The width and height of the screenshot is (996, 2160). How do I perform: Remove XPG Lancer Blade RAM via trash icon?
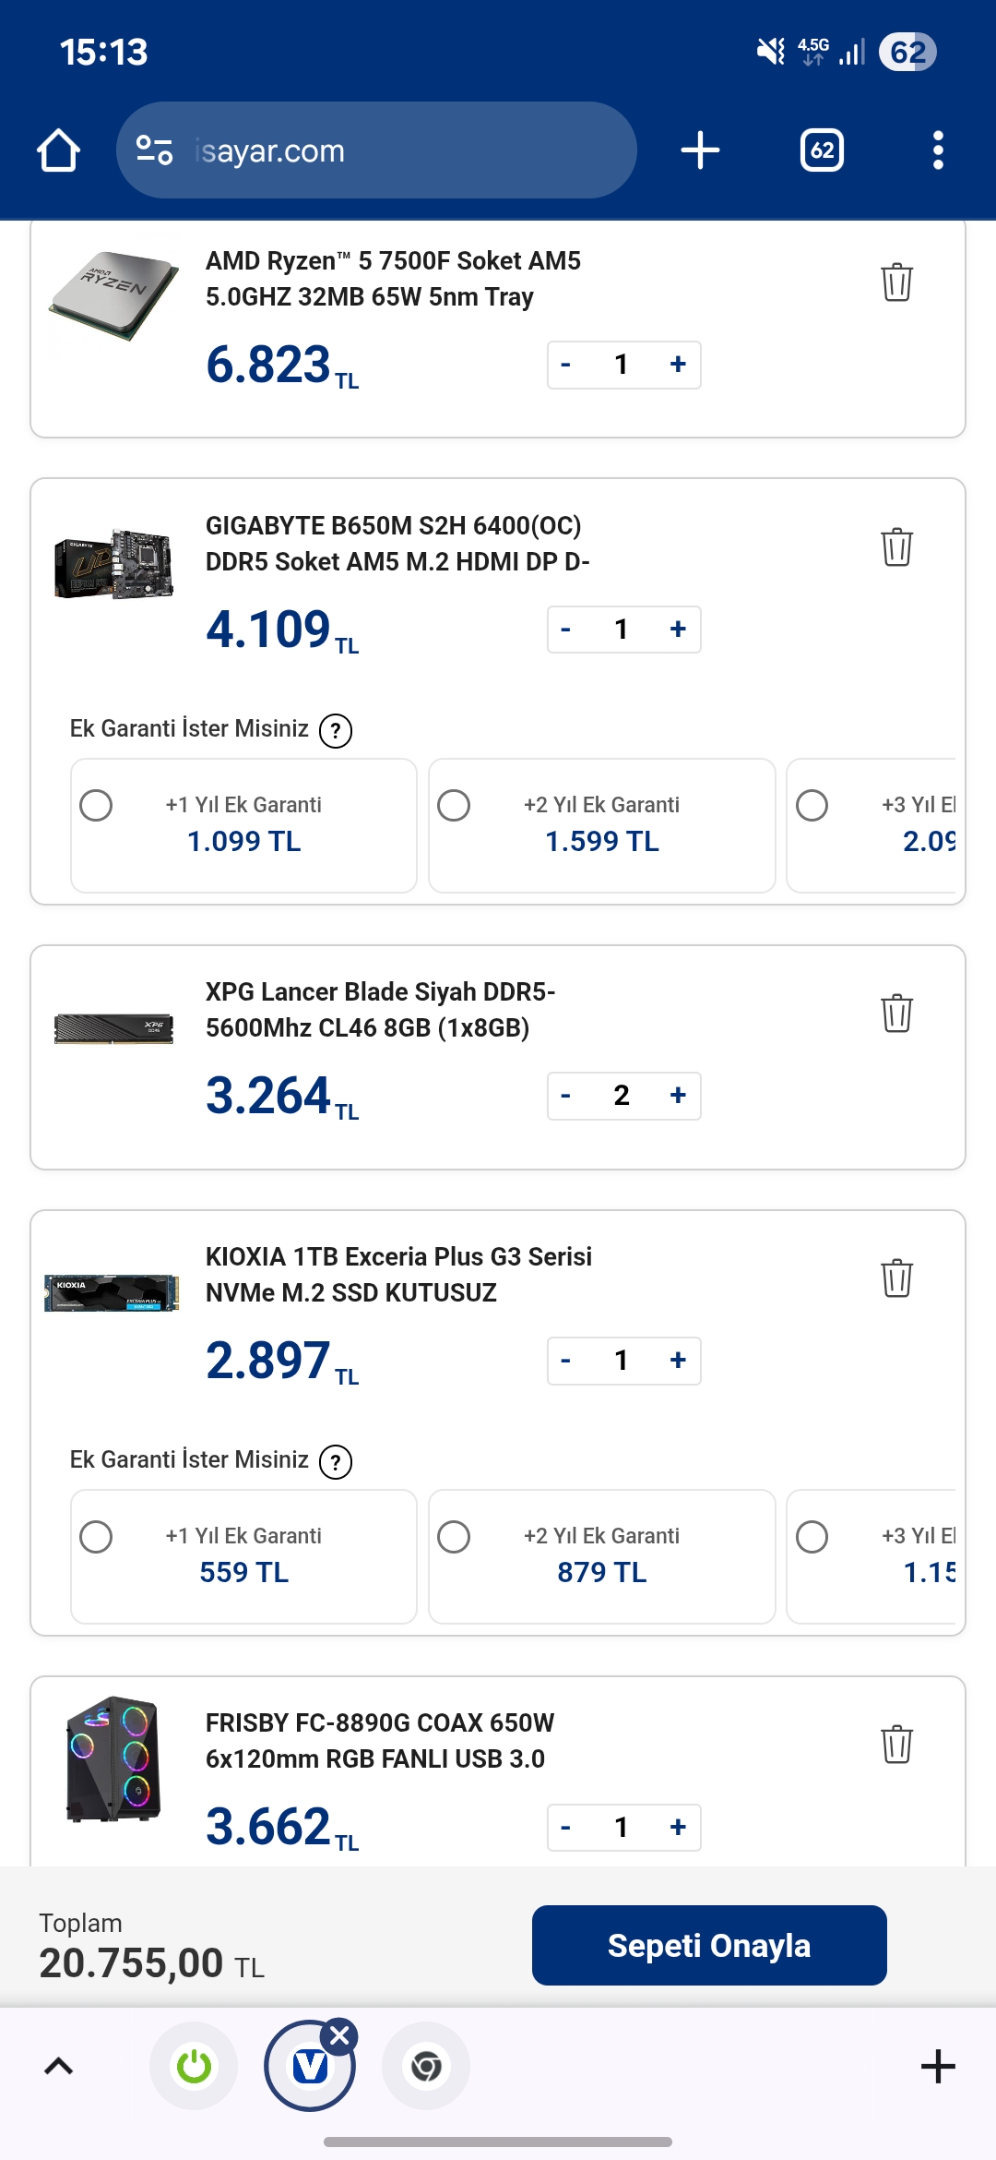(x=897, y=1013)
